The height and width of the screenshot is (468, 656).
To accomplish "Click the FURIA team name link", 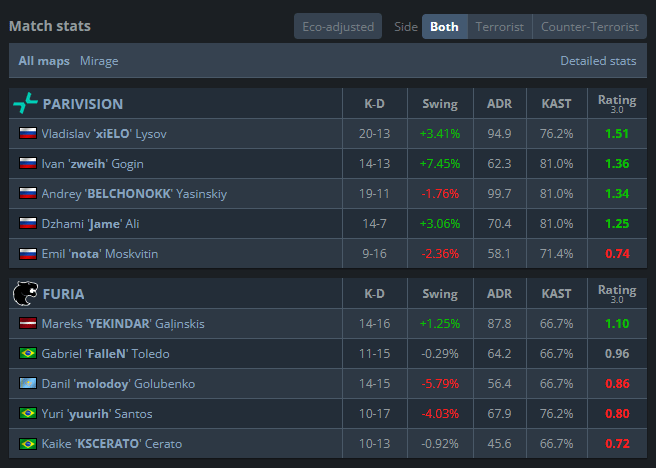I will (x=64, y=294).
